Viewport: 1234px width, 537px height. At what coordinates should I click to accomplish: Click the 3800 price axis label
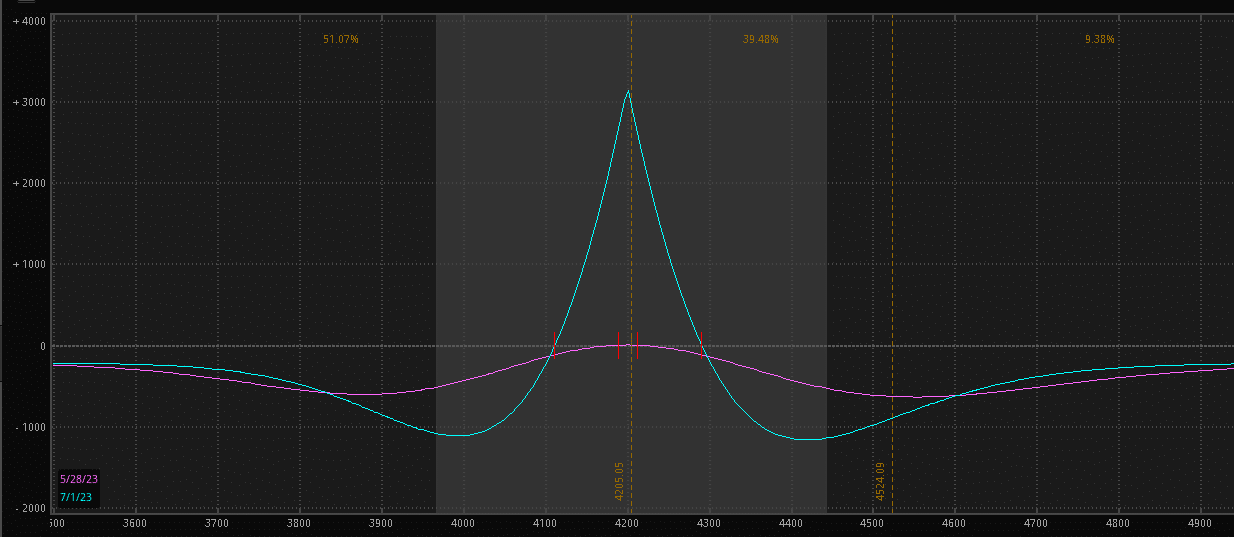pos(299,522)
